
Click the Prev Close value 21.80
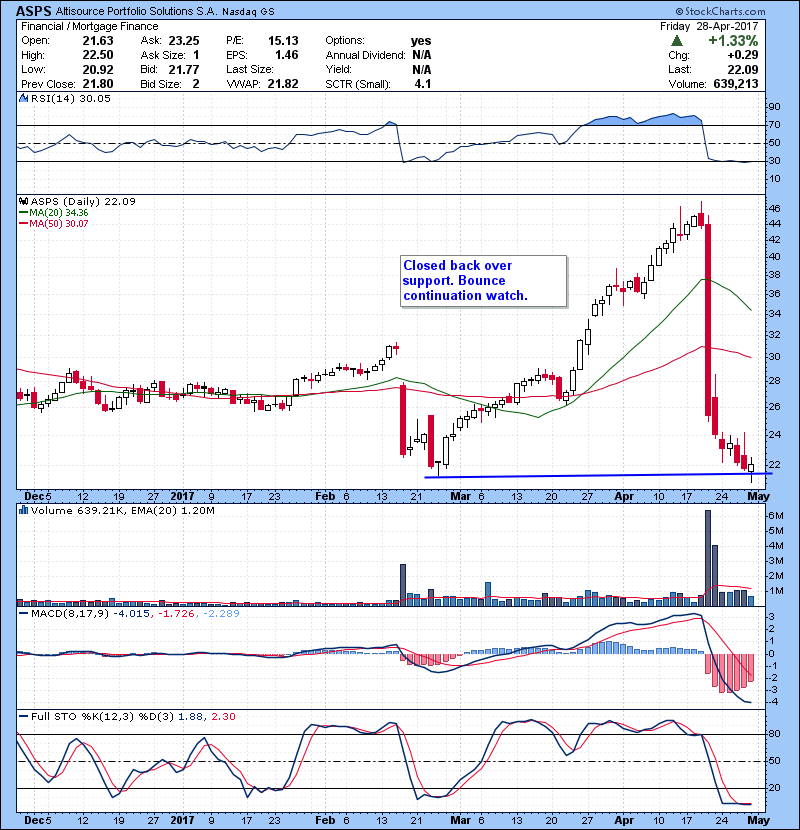point(98,84)
